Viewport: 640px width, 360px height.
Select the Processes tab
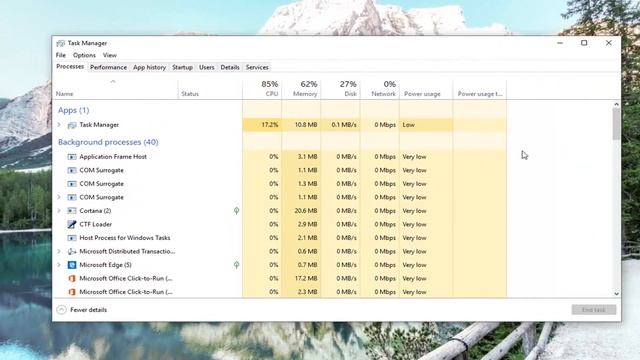click(x=70, y=67)
